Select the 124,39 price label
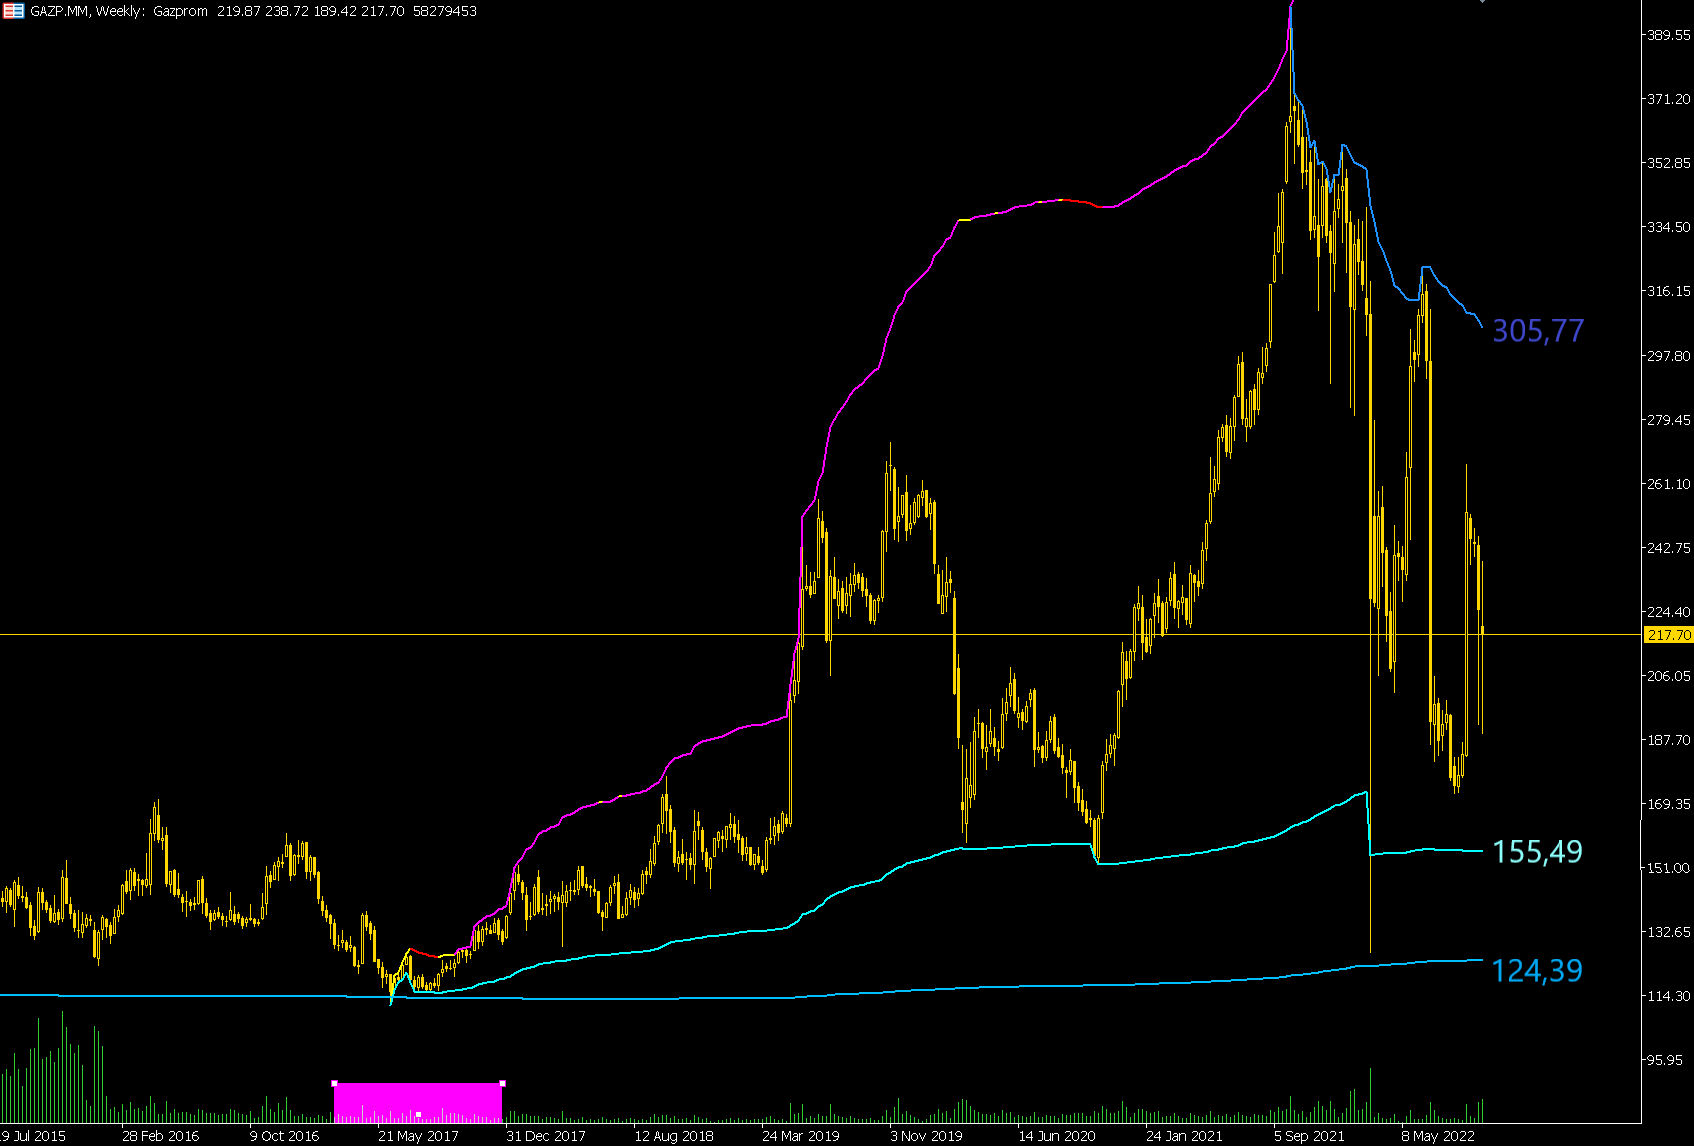This screenshot has width=1694, height=1146. [1537, 971]
